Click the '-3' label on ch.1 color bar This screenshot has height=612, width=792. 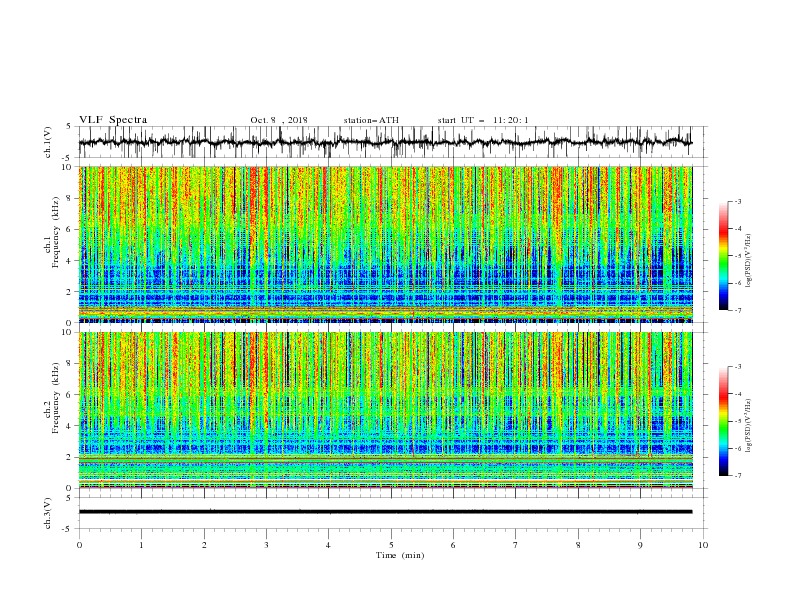737,201
